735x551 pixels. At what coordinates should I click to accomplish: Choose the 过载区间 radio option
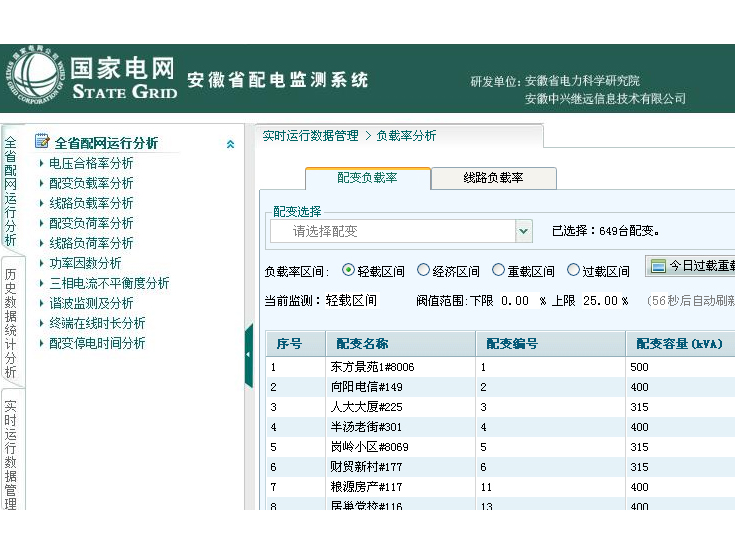point(573,270)
